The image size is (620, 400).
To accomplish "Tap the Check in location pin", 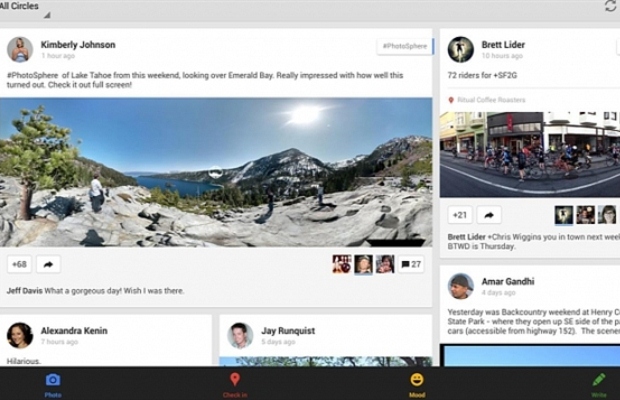I will tap(234, 380).
